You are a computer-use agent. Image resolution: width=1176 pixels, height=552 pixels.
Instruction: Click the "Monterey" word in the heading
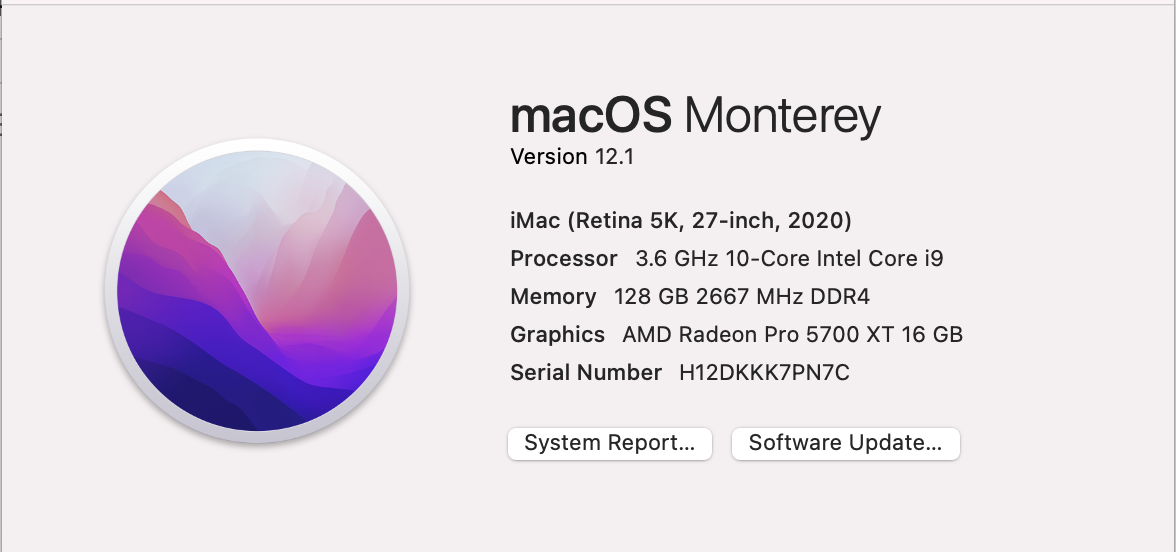pyautogui.click(x=782, y=116)
